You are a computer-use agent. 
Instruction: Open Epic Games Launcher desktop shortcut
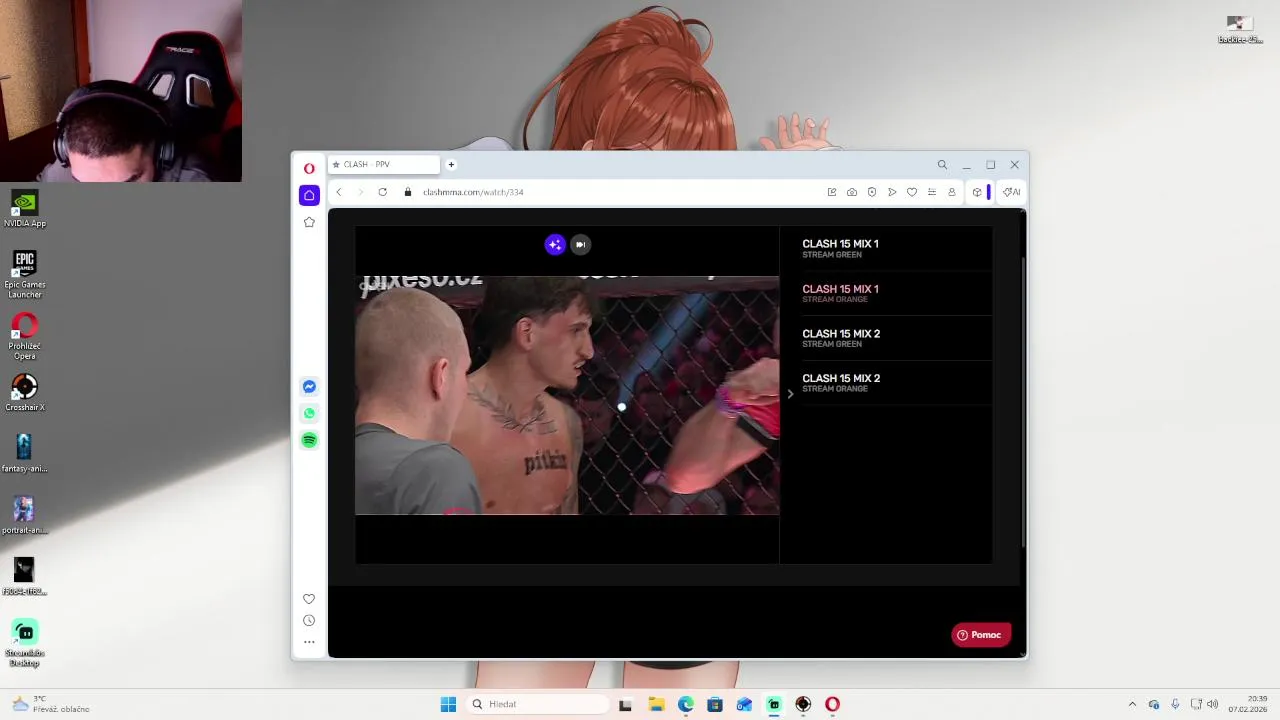pyautogui.click(x=24, y=274)
